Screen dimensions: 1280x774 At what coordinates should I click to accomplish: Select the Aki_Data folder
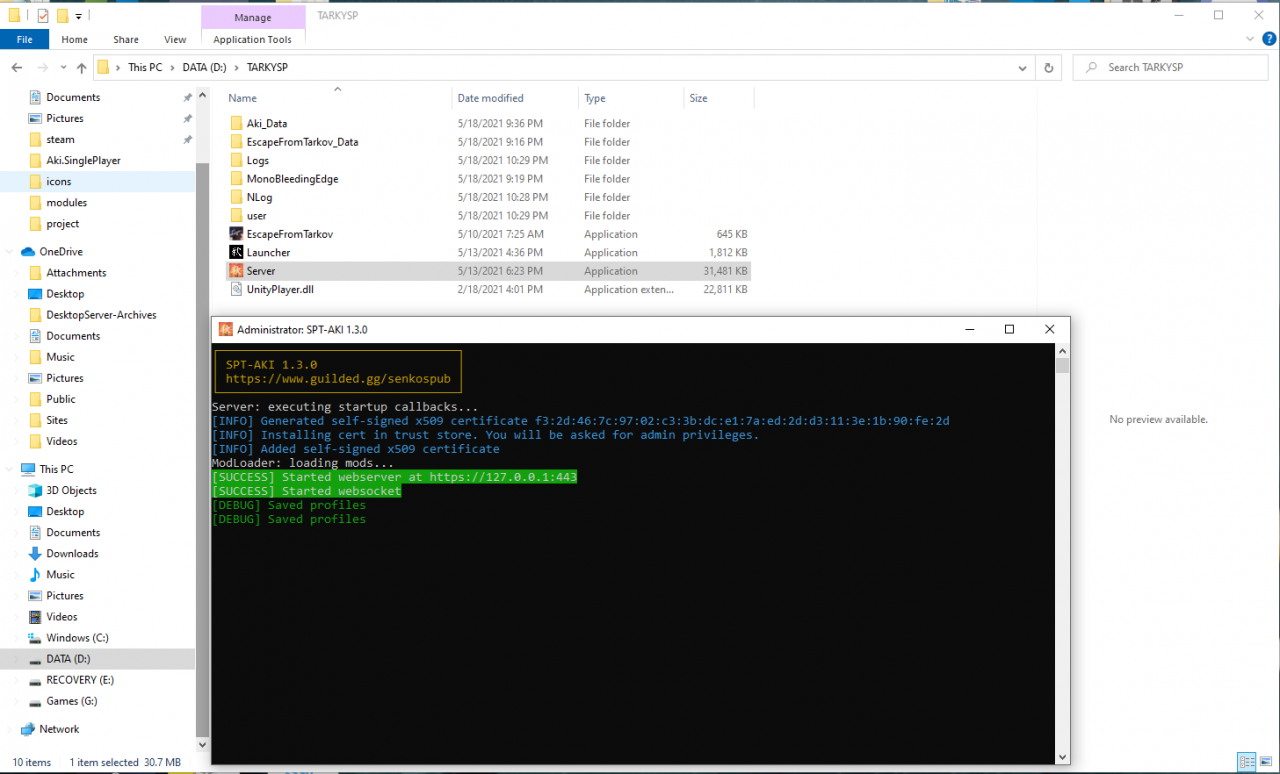coord(267,123)
